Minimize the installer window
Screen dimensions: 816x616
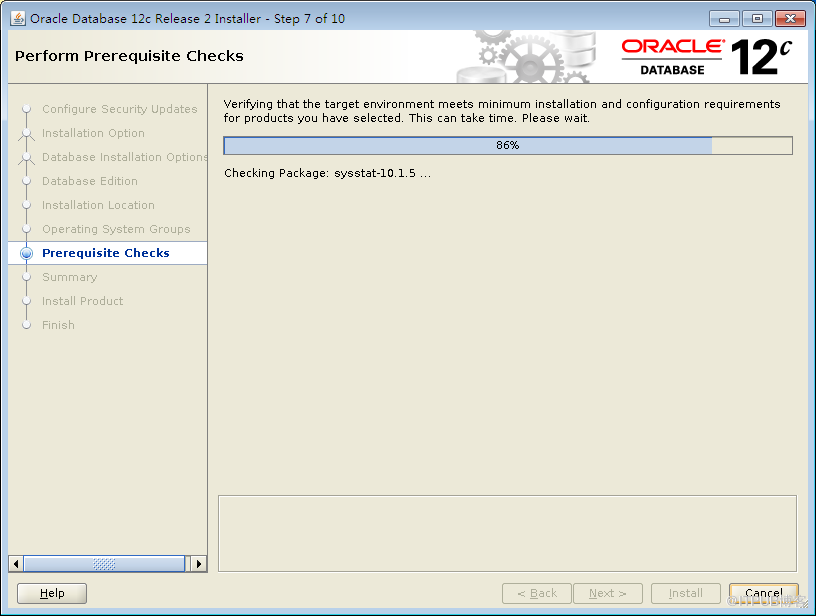click(x=724, y=19)
